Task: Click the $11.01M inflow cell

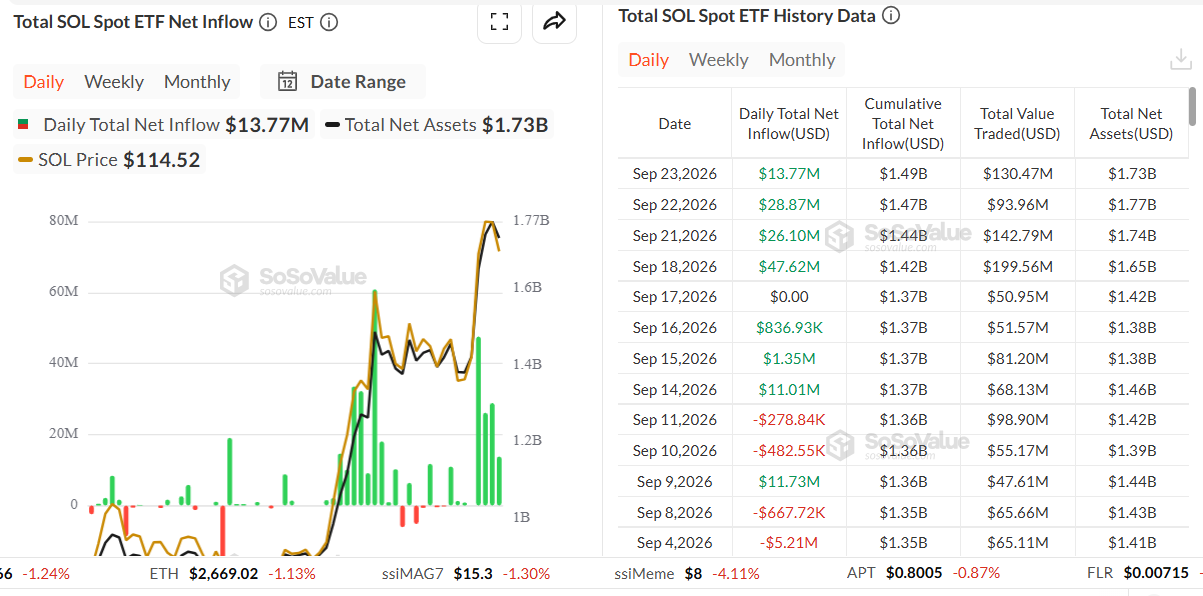Action: [790, 390]
